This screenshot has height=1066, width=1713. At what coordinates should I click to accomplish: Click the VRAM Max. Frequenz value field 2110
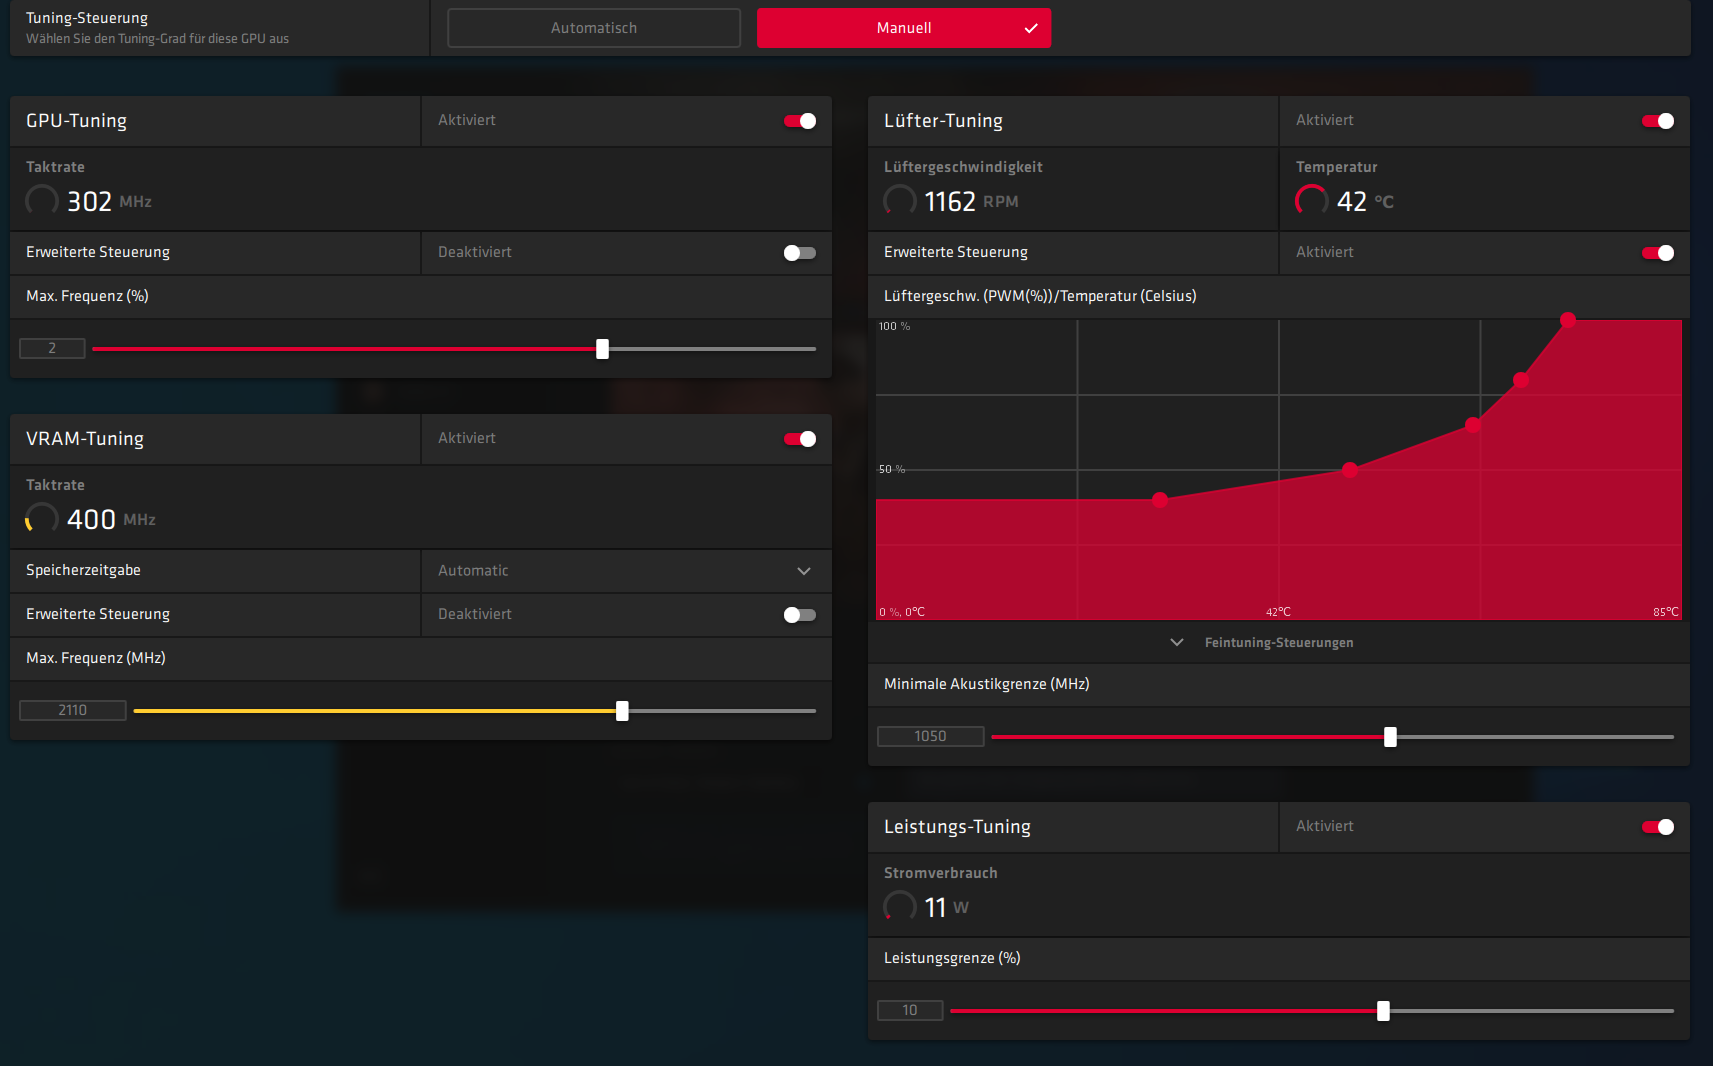pyautogui.click(x=73, y=710)
